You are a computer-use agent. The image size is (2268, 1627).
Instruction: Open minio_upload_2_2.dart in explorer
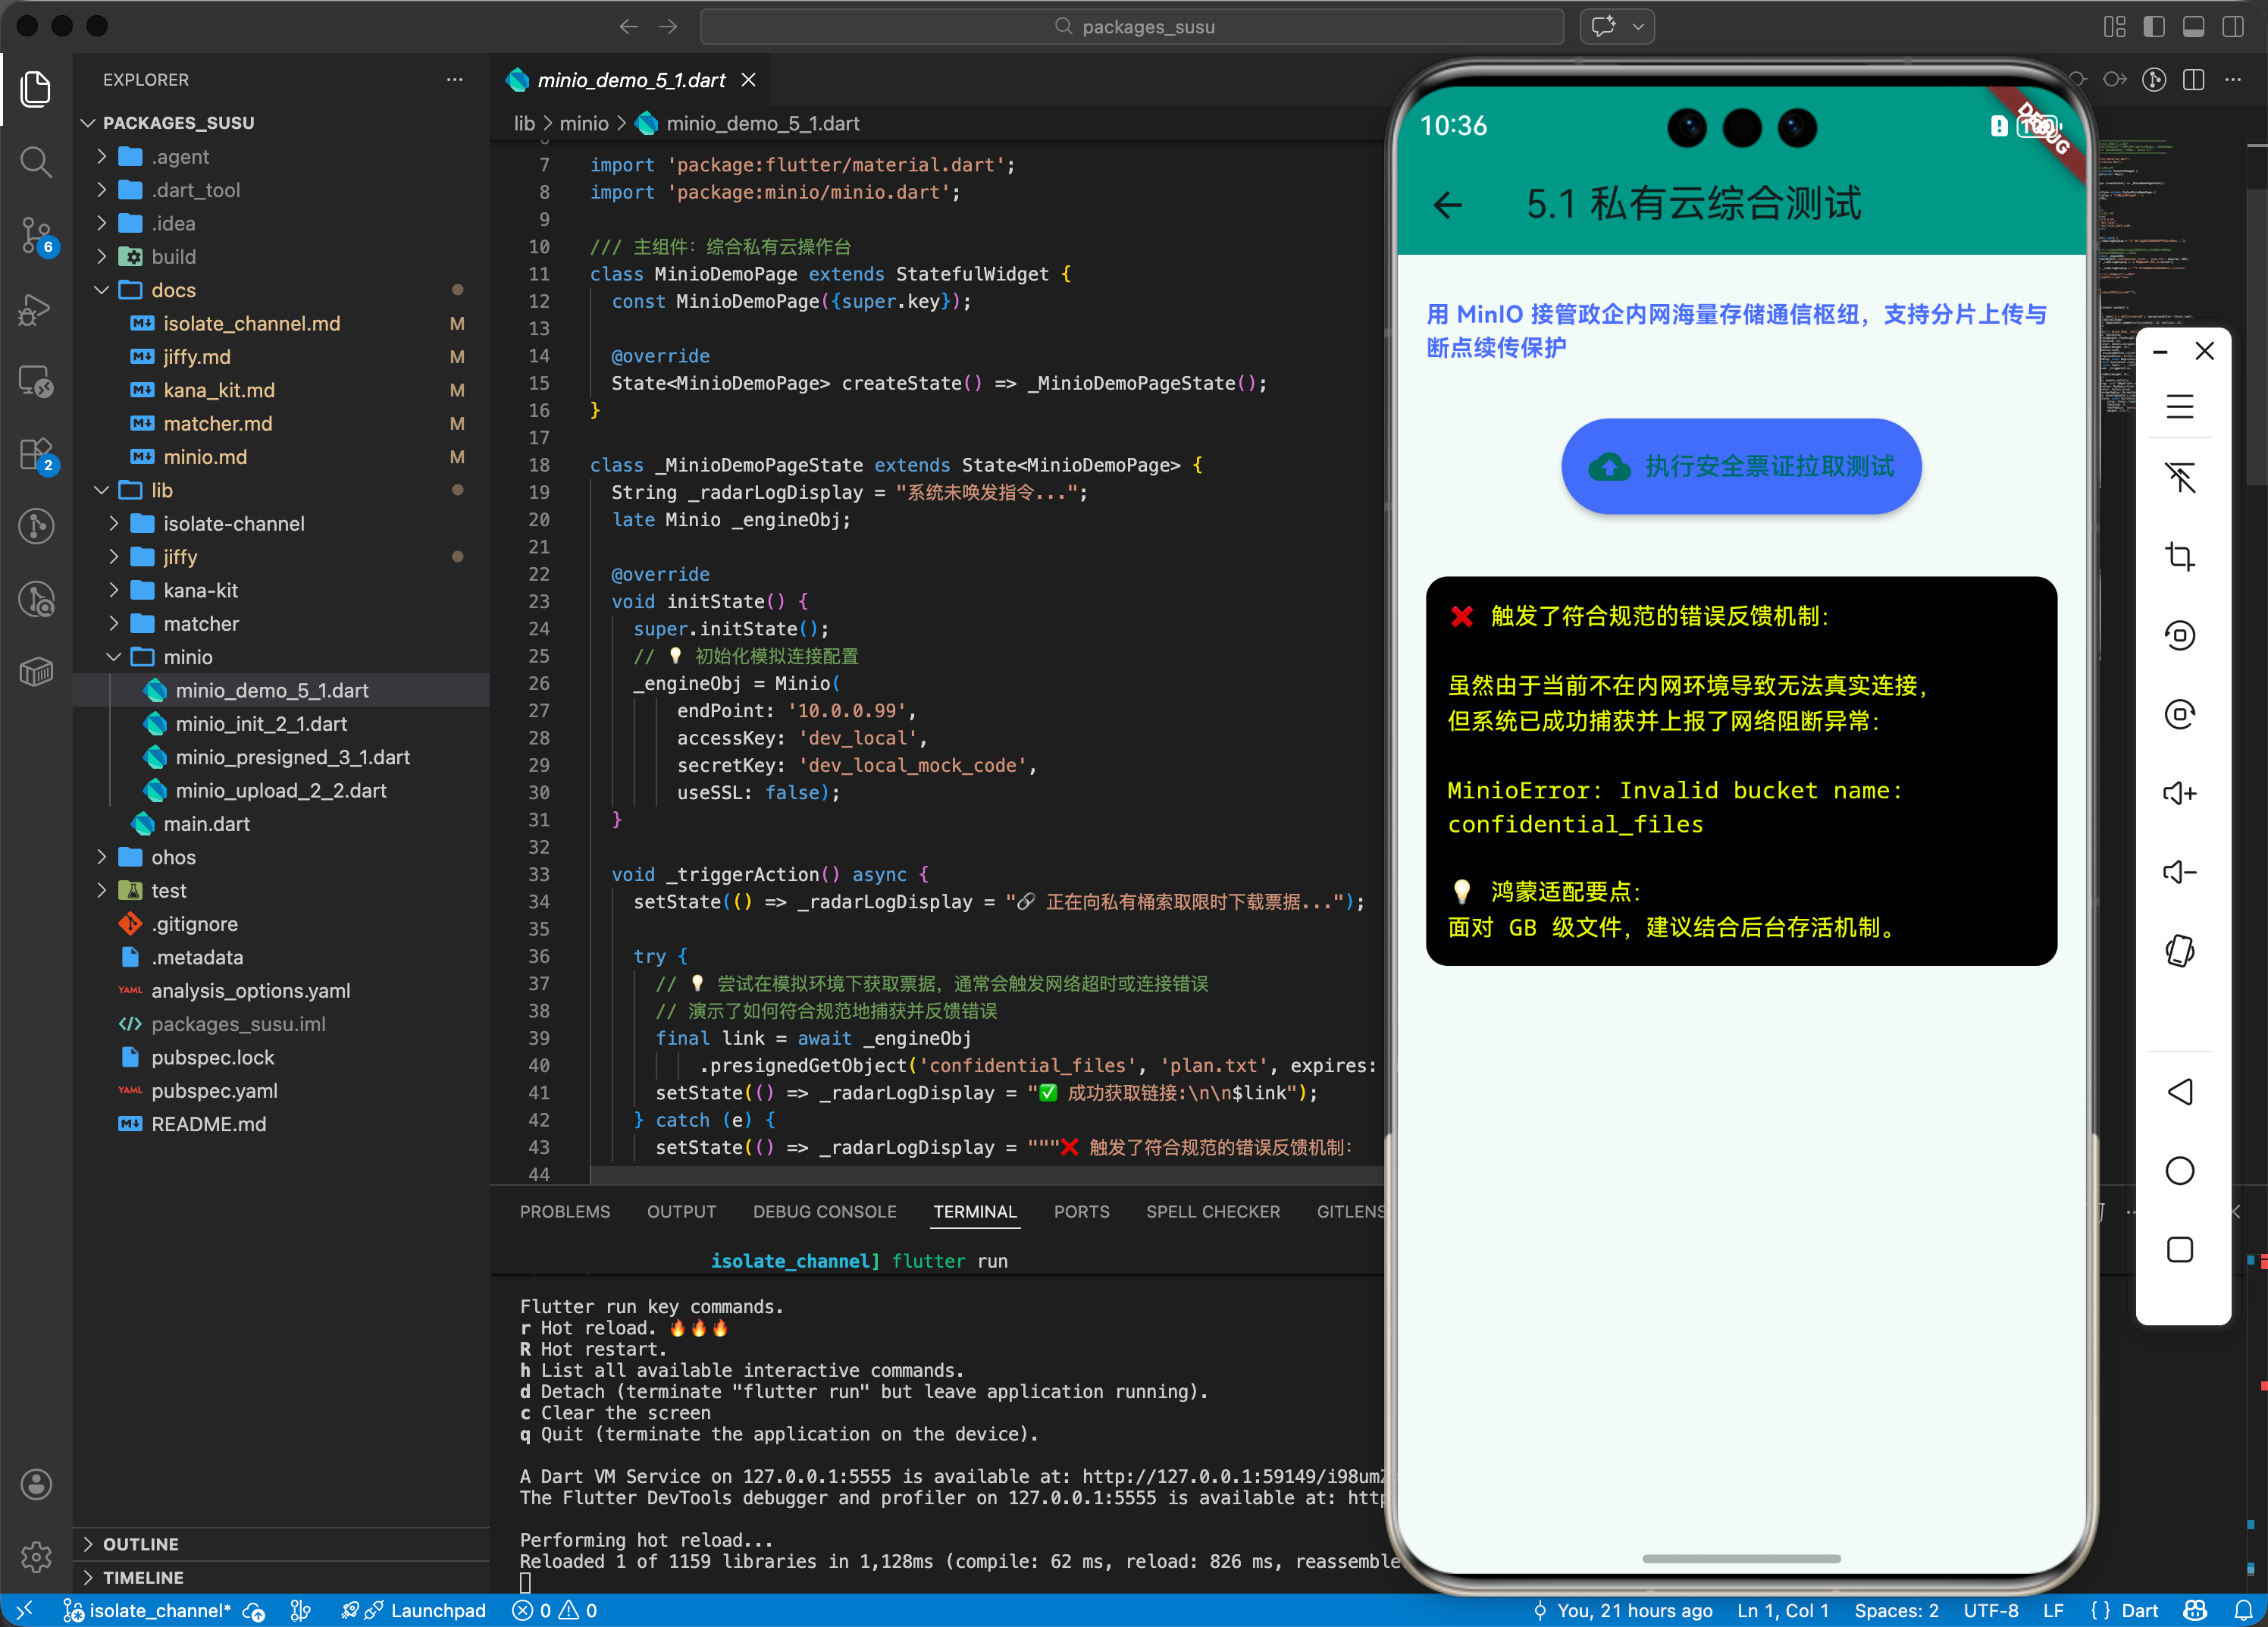280,790
